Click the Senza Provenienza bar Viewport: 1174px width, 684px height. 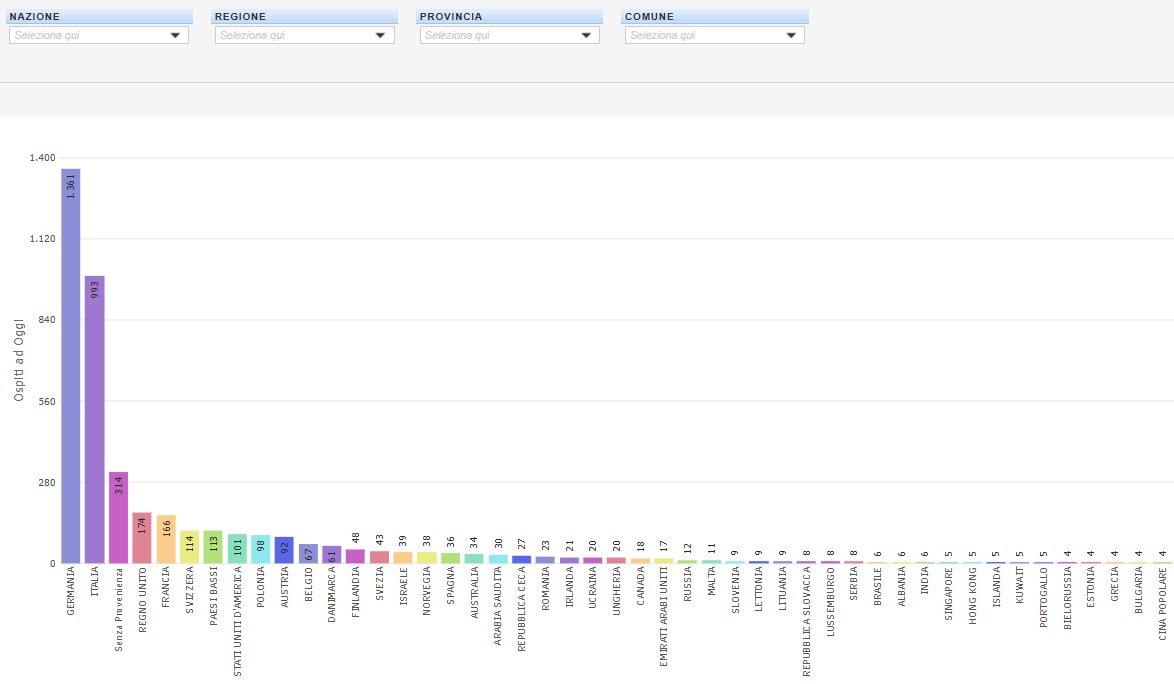118,518
